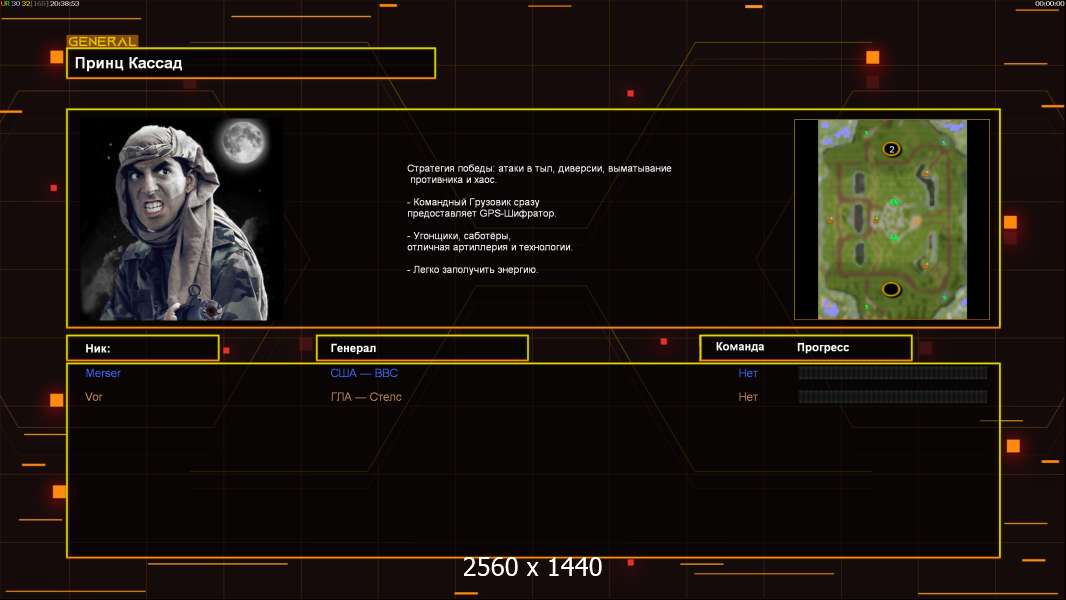This screenshot has height=600, width=1066.
Task: Click the Ник: column header
Action: (x=143, y=348)
